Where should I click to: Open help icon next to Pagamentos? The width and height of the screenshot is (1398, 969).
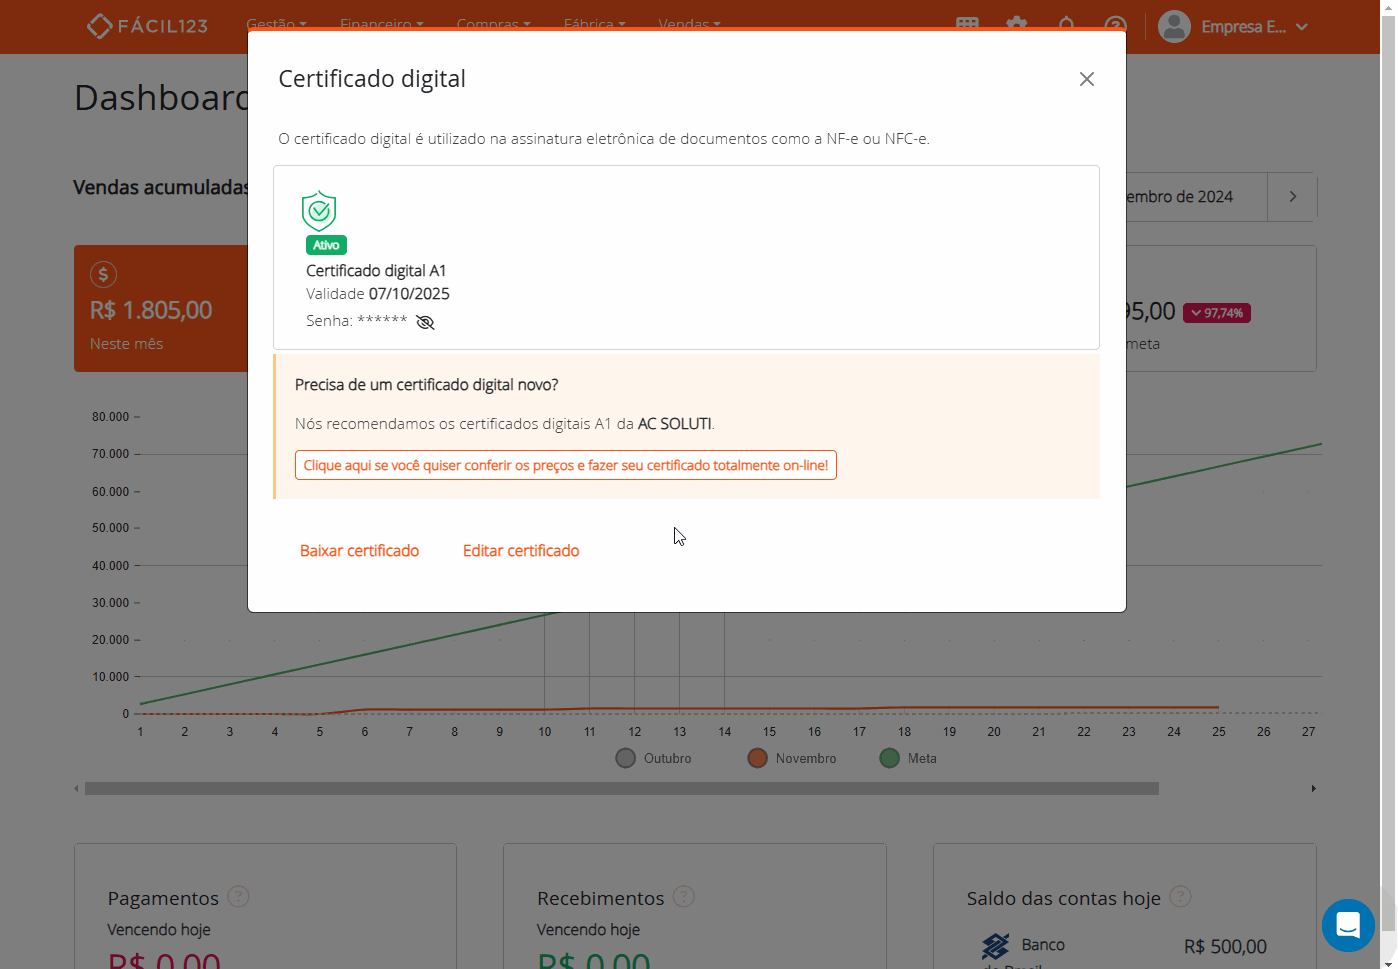click(x=238, y=897)
